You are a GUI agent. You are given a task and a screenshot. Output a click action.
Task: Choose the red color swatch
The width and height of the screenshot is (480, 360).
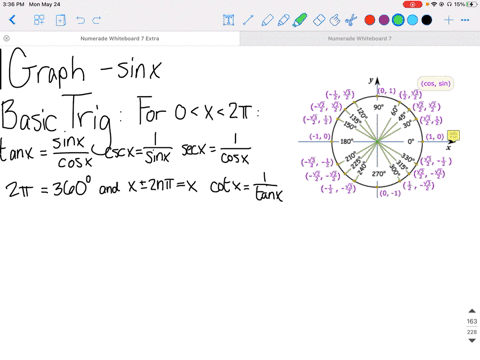(x=370, y=20)
